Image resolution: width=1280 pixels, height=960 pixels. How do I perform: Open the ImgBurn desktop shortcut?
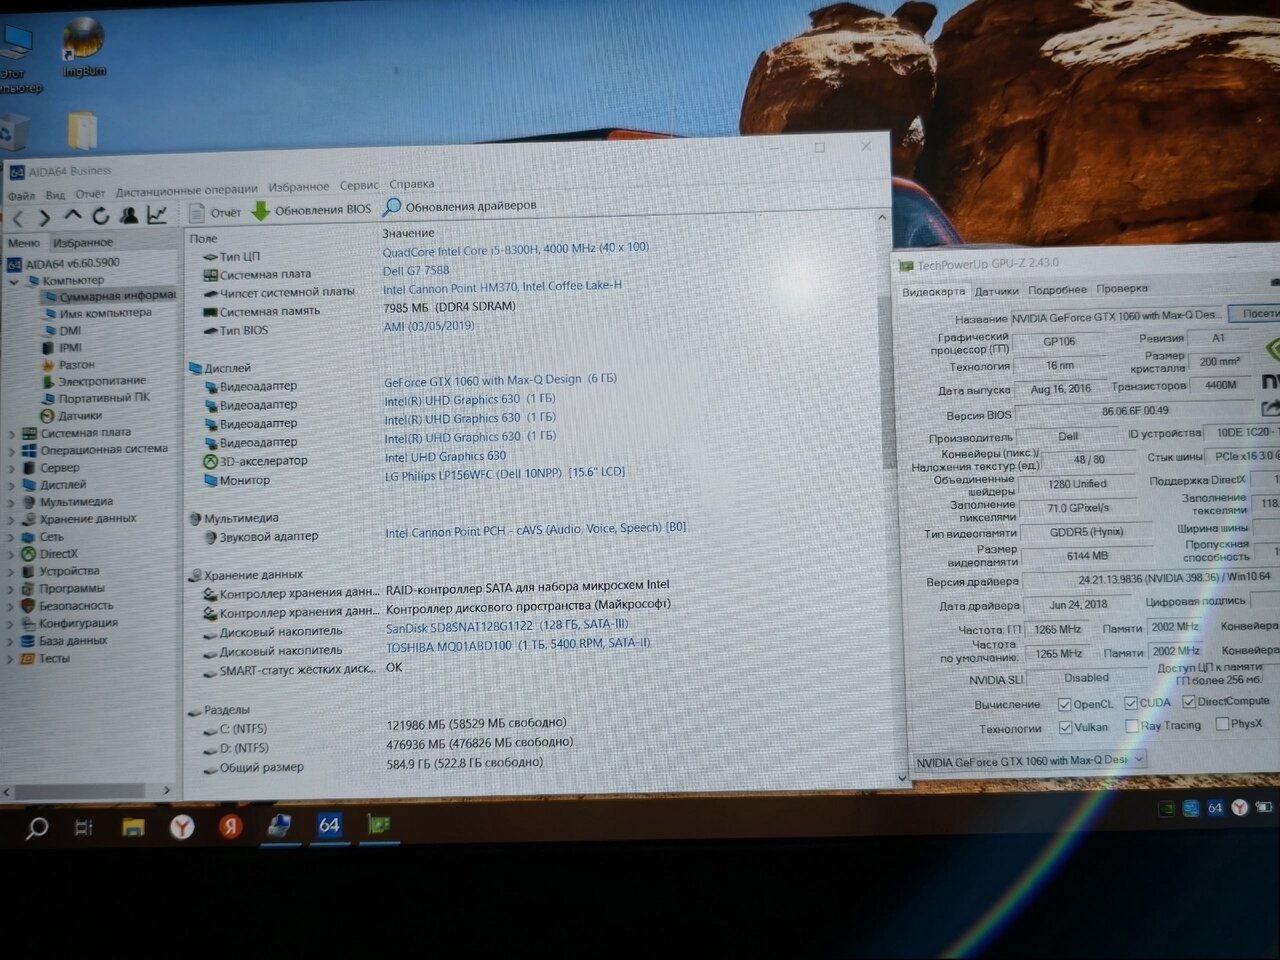(x=84, y=45)
